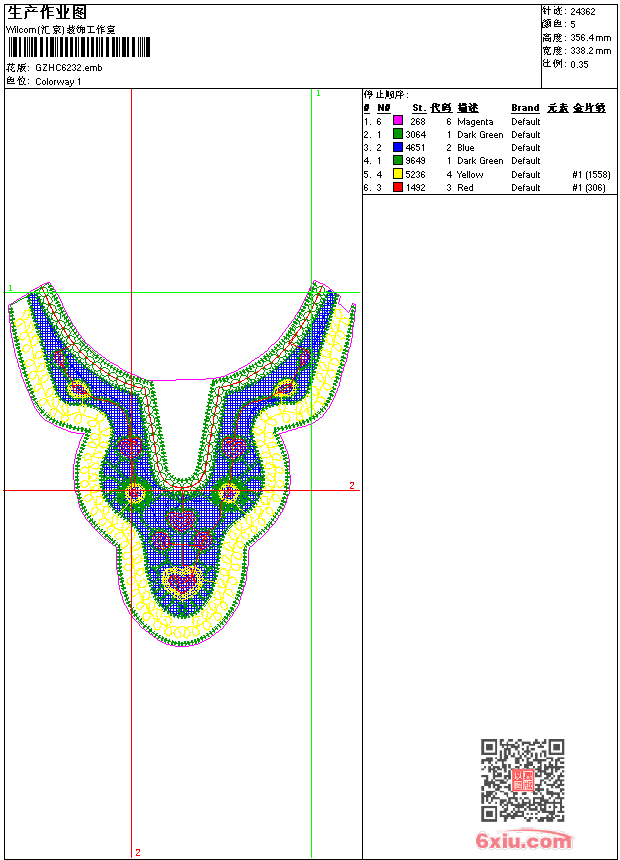Click the QR code image
The height and width of the screenshot is (860, 620).
click(x=522, y=780)
